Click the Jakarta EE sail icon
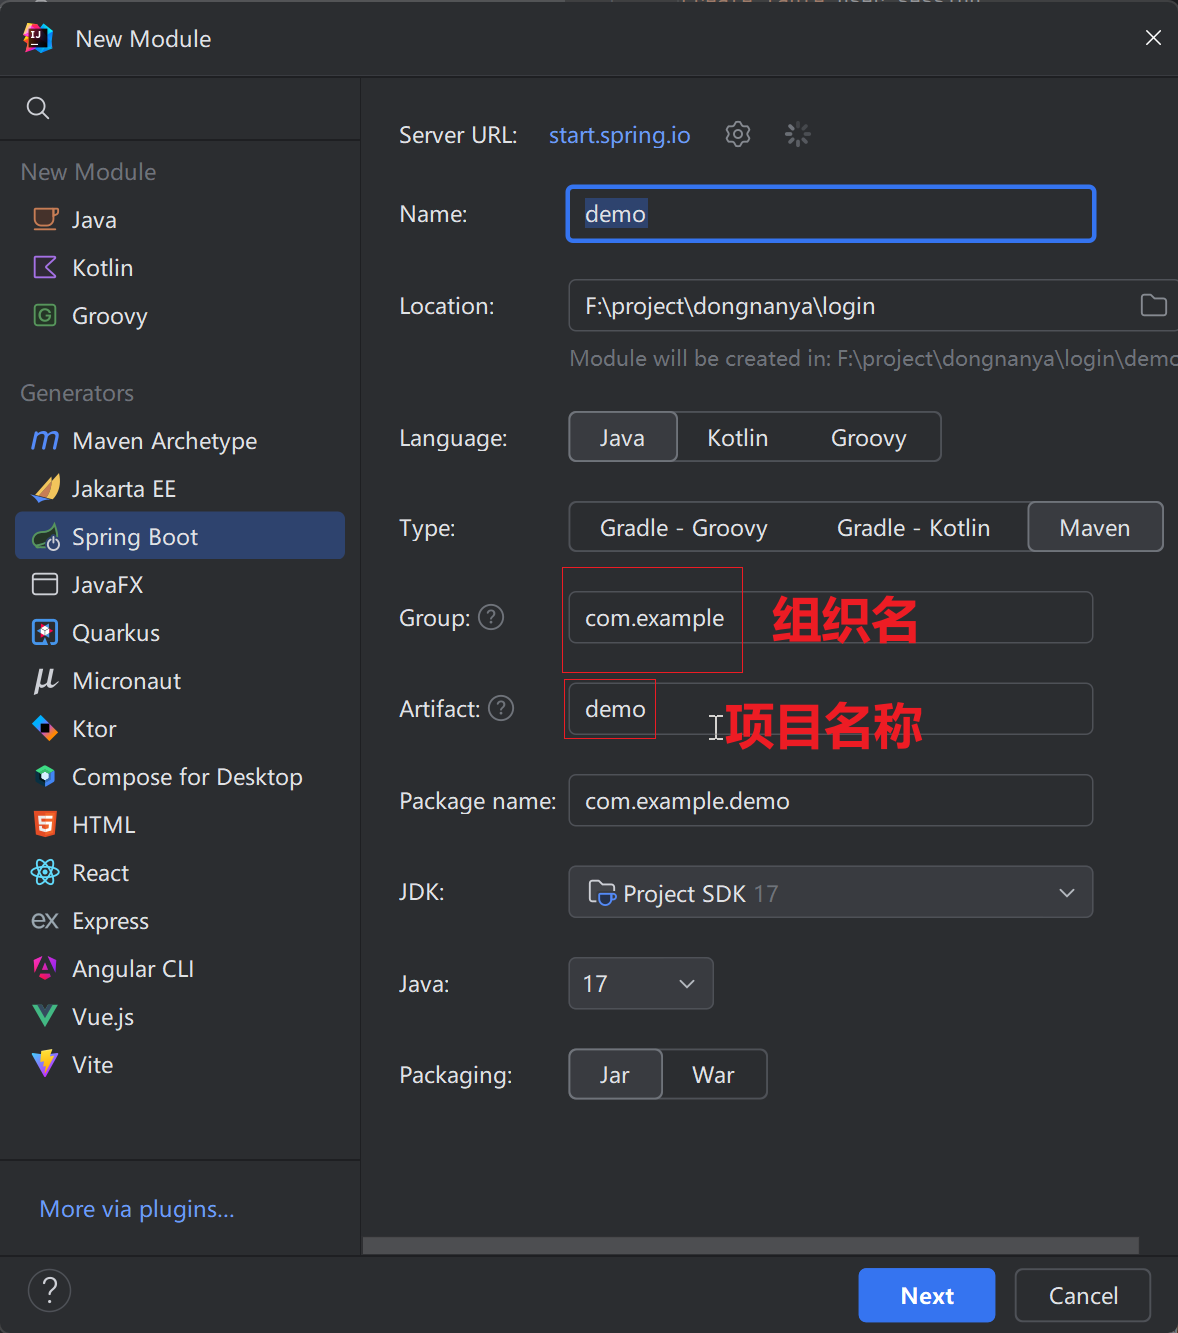The image size is (1178, 1333). tap(46, 488)
